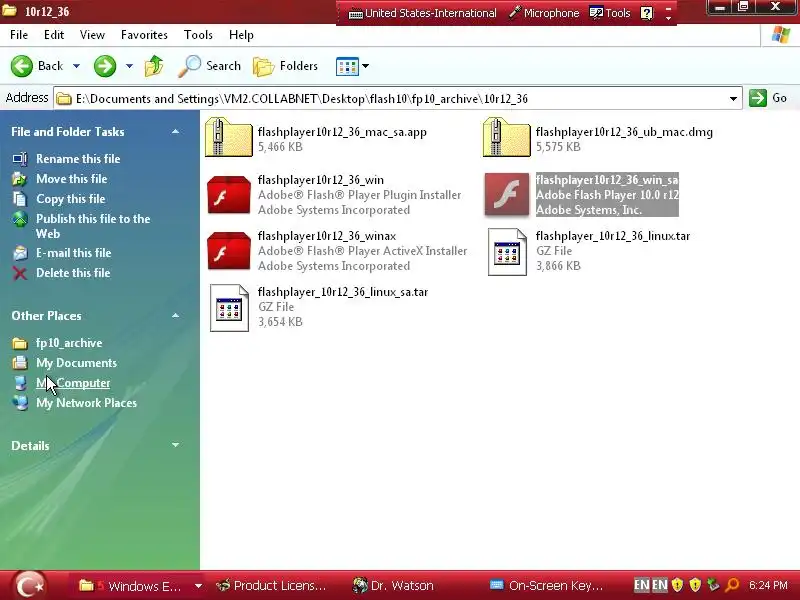This screenshot has height=600, width=800.
Task: Click the language bar Tools button
Action: [x=610, y=13]
